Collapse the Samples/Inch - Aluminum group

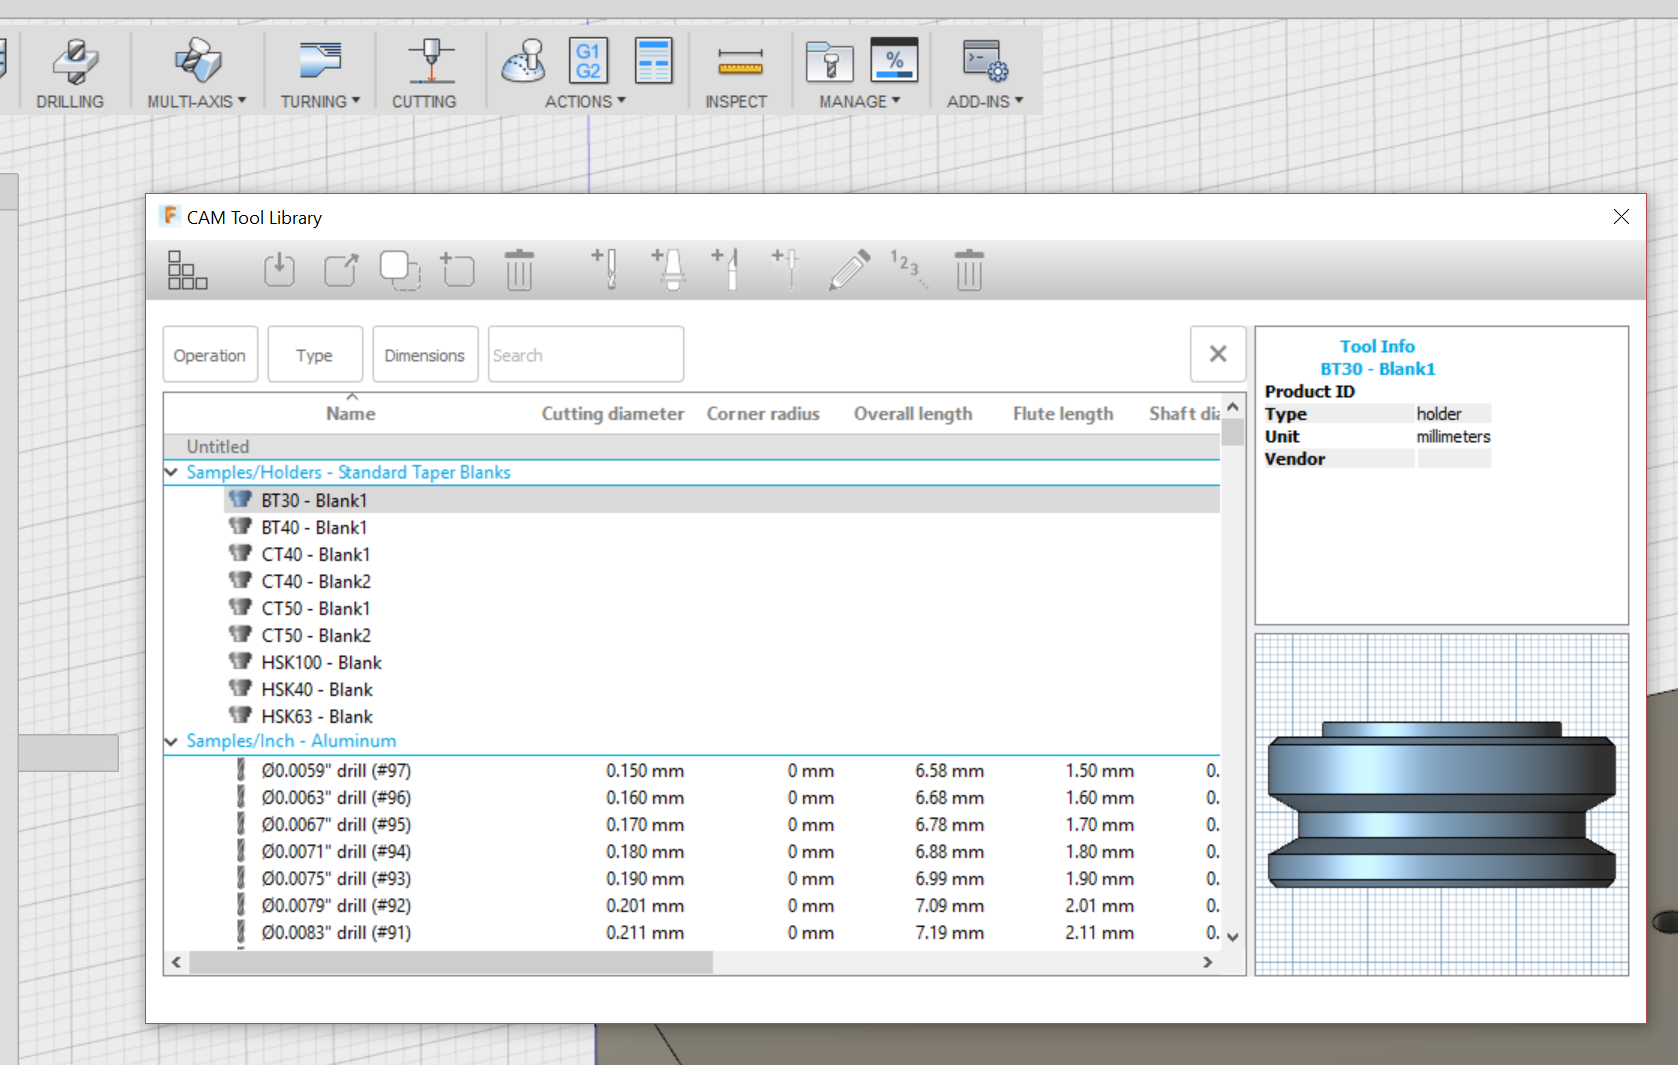(x=172, y=741)
